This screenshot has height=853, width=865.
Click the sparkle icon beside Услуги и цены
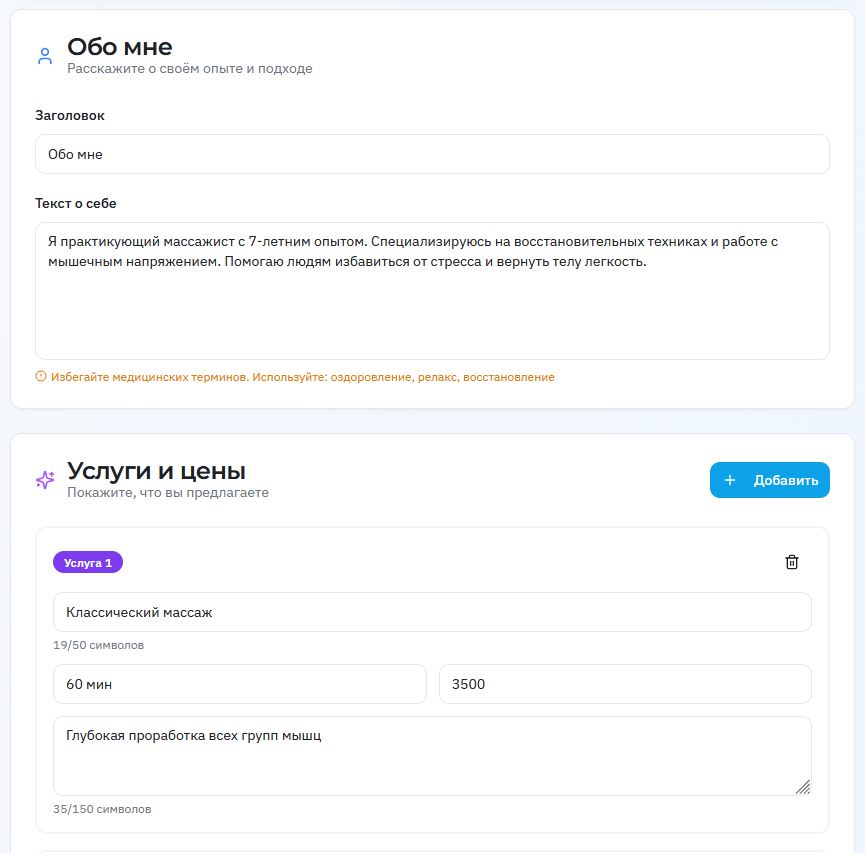[45, 480]
